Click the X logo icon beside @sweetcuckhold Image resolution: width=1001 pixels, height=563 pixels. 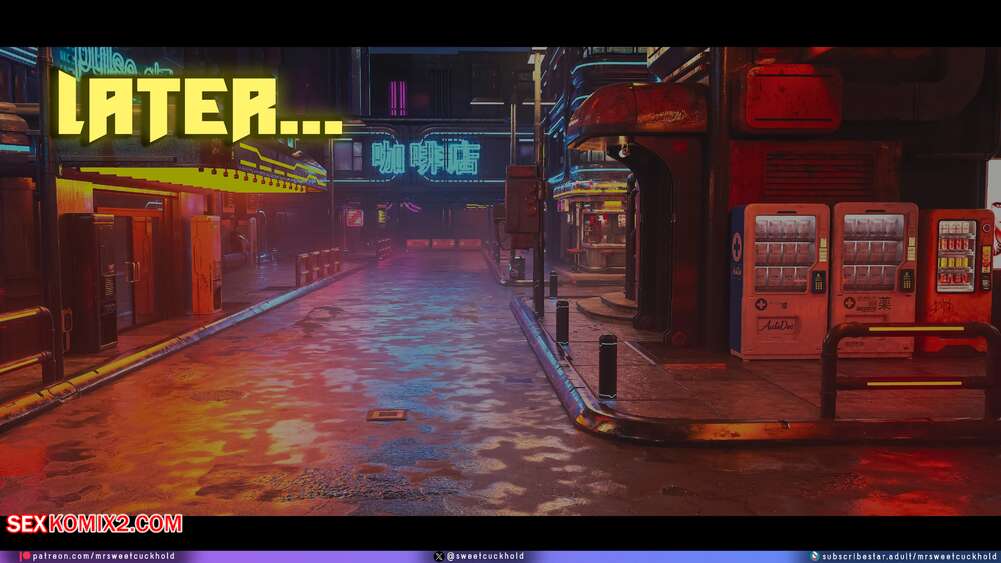click(439, 557)
